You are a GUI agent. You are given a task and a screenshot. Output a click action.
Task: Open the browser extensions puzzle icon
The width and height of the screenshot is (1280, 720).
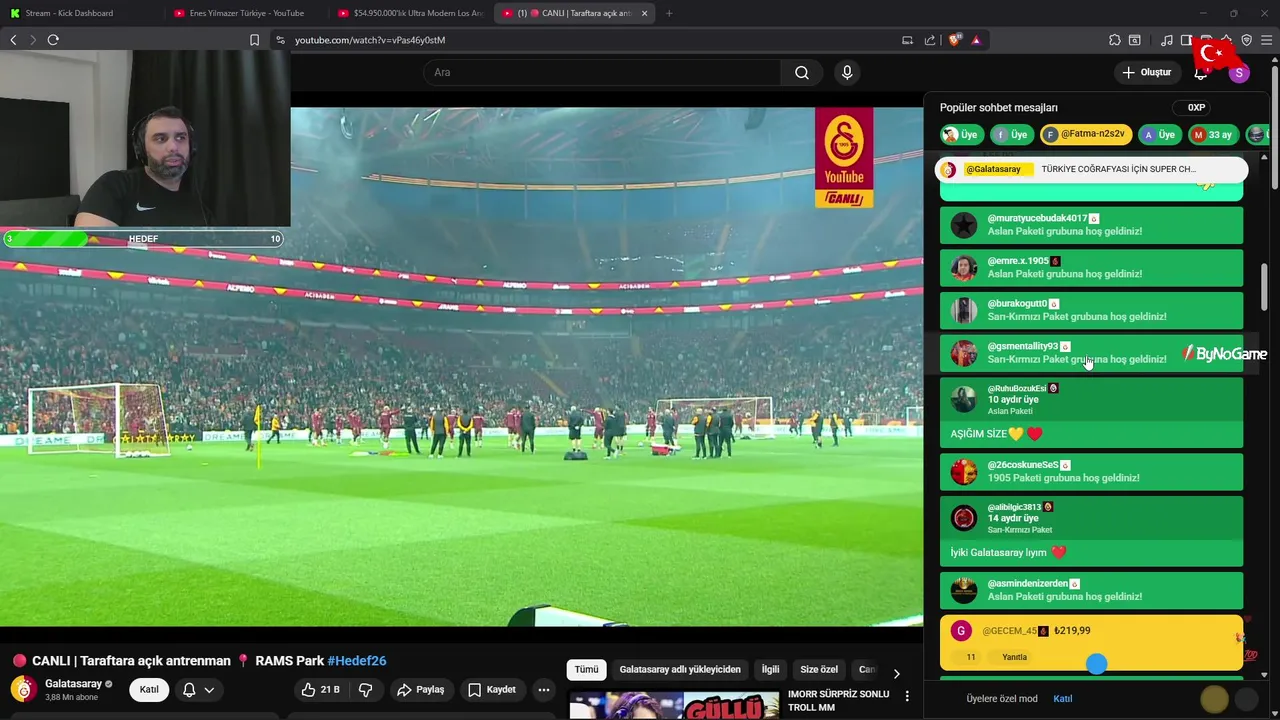[1114, 40]
